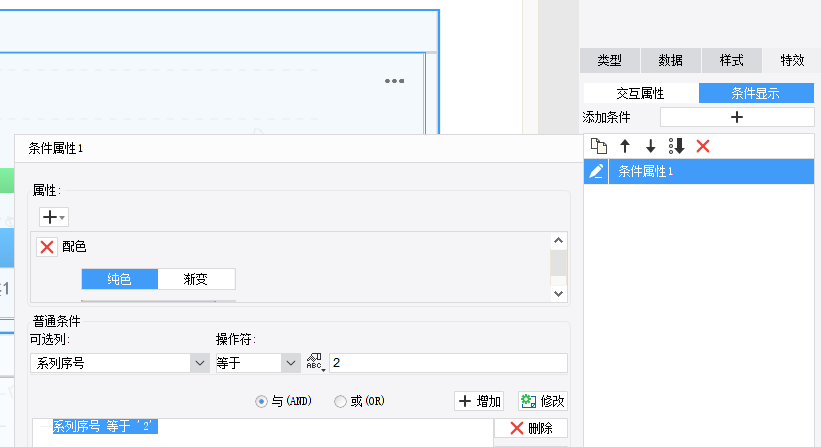Click the 修改 button
821x447 pixels.
(542, 401)
